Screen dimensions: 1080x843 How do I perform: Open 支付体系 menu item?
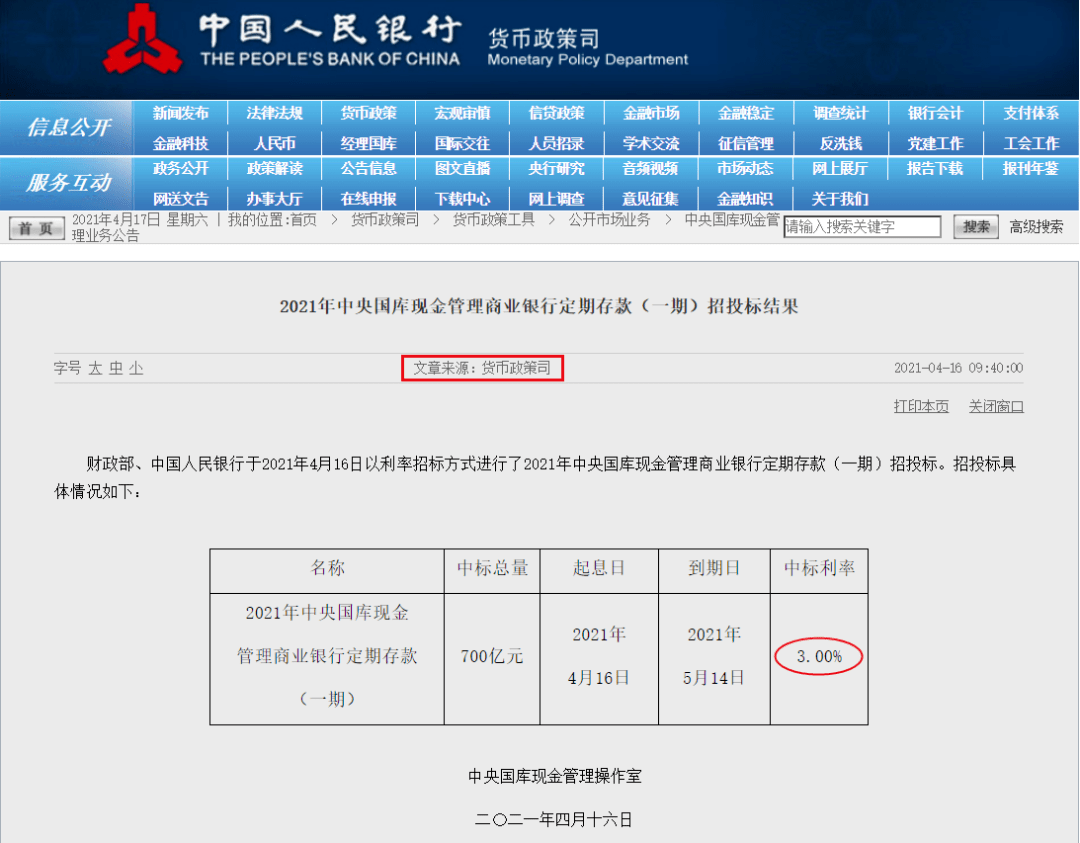pos(1030,113)
